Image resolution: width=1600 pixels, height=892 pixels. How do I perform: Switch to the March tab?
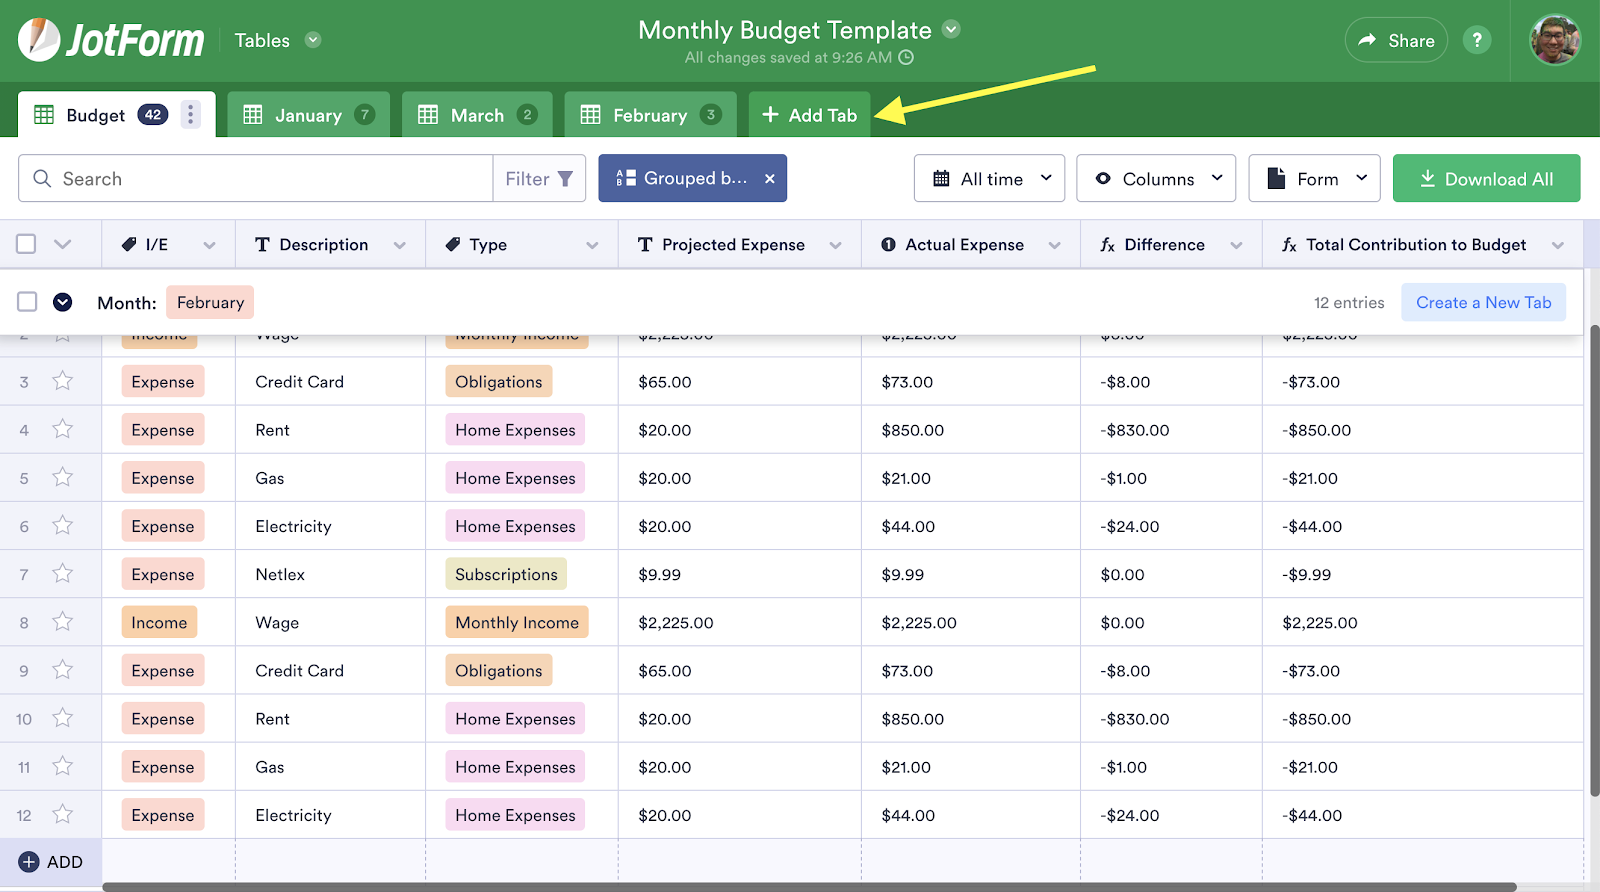point(478,115)
